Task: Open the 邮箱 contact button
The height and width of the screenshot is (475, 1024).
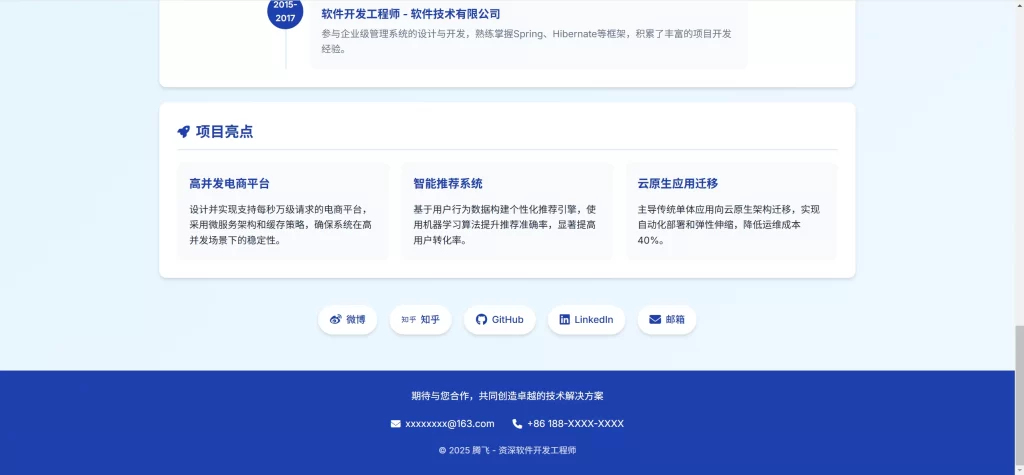Action: (x=667, y=319)
